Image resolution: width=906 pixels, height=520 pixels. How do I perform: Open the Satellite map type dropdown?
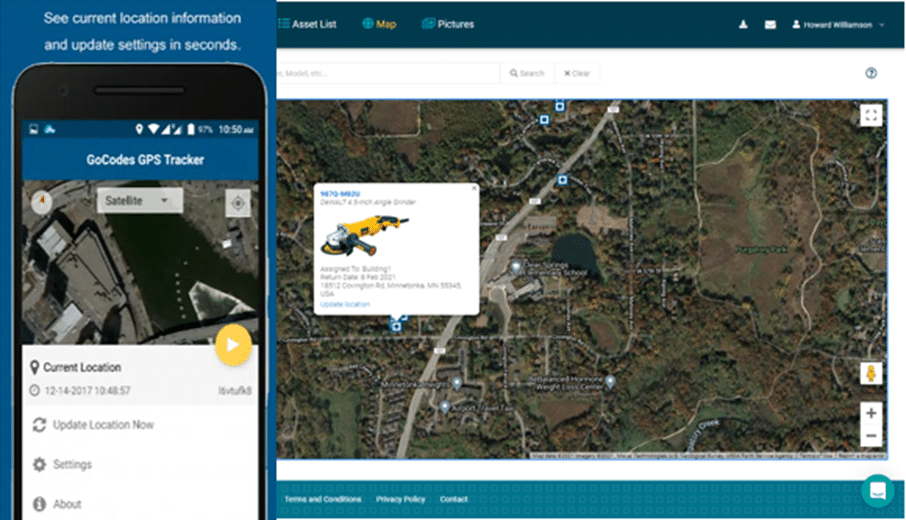pyautogui.click(x=139, y=201)
